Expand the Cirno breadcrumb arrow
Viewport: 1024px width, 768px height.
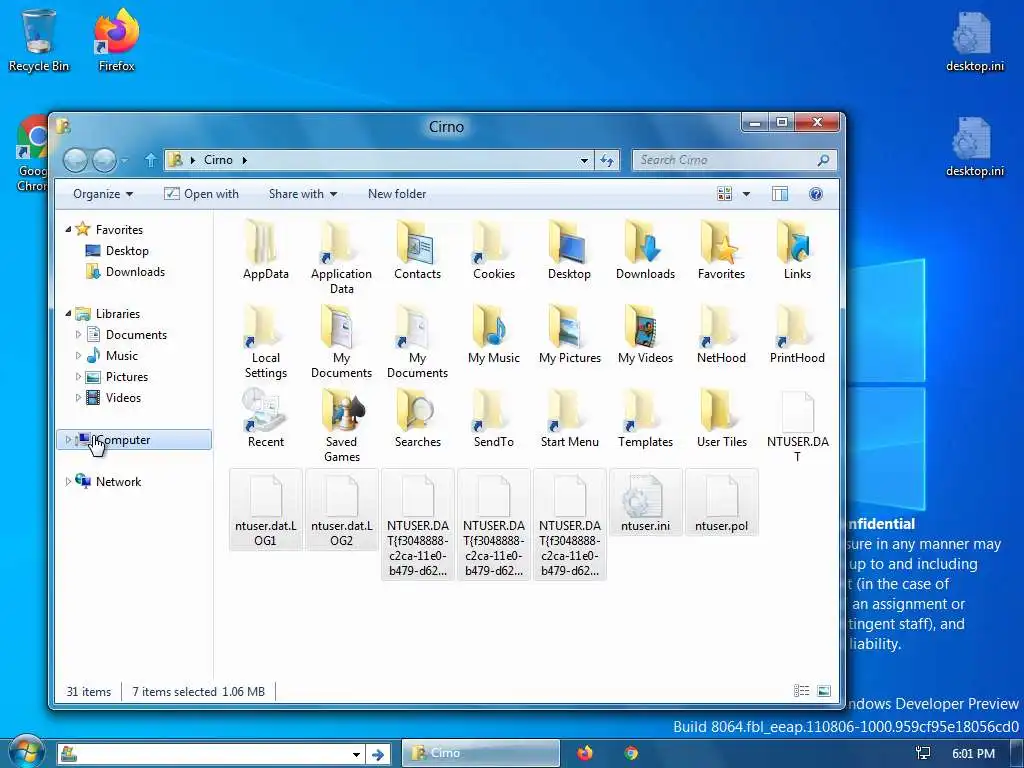tap(244, 160)
